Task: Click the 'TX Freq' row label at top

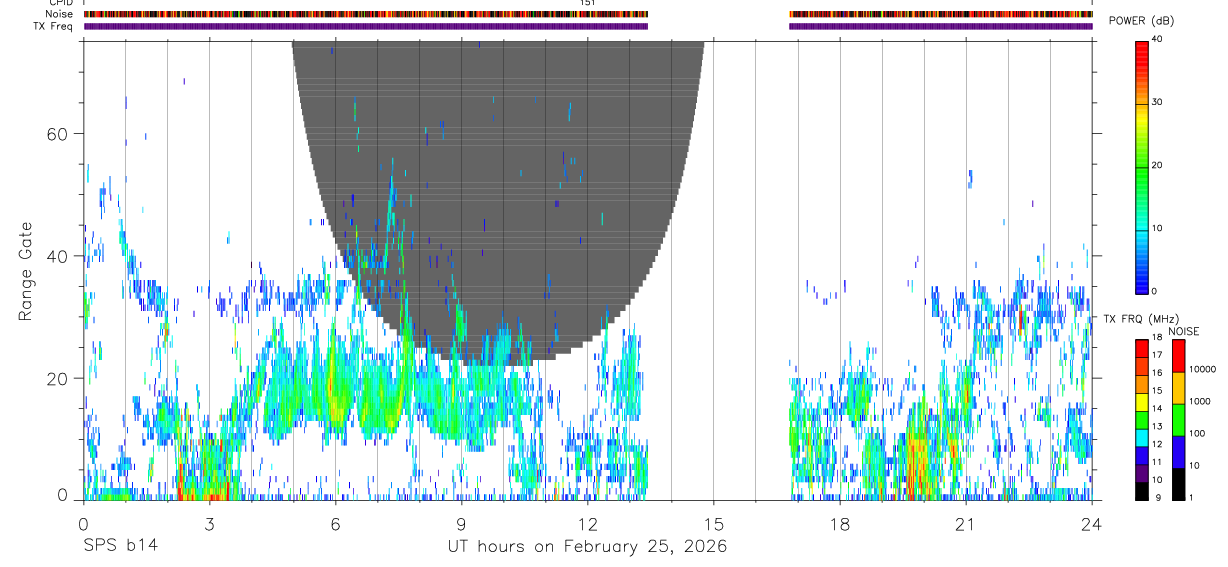Action: (x=53, y=26)
